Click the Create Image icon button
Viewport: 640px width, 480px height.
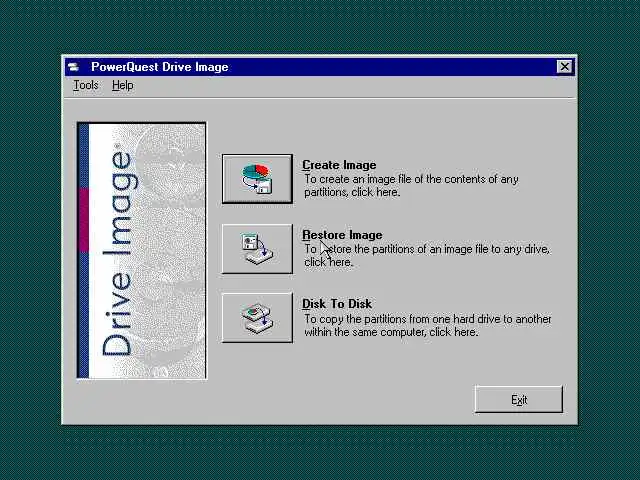(x=257, y=179)
